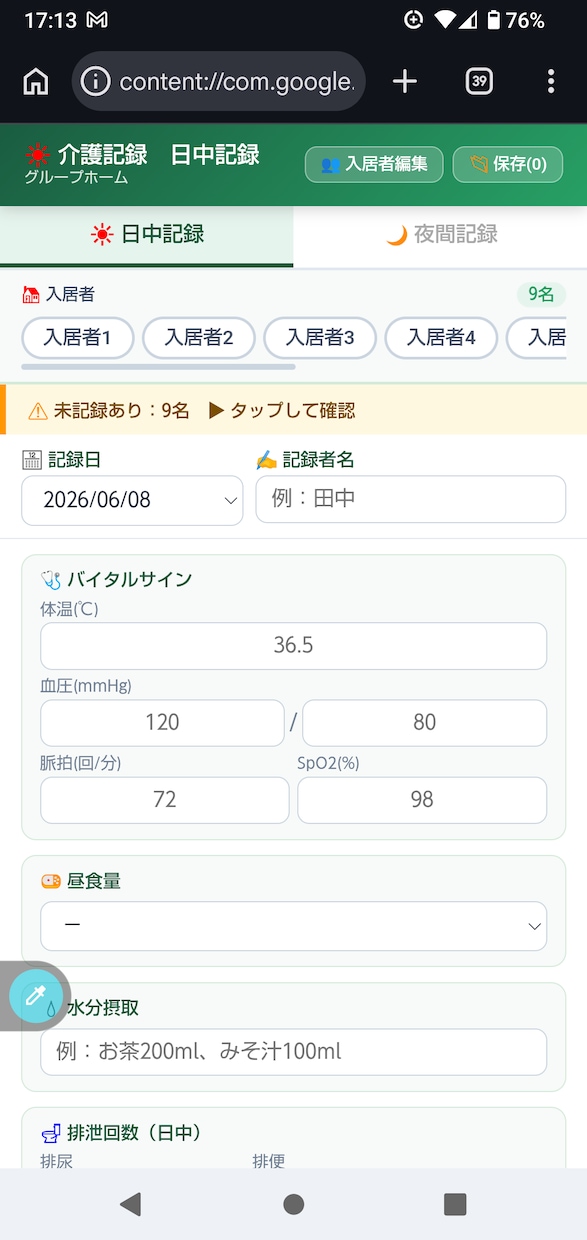Click the warning triangle in 未記録 banner
Viewport: 587px width, 1240px height.
click(x=38, y=410)
